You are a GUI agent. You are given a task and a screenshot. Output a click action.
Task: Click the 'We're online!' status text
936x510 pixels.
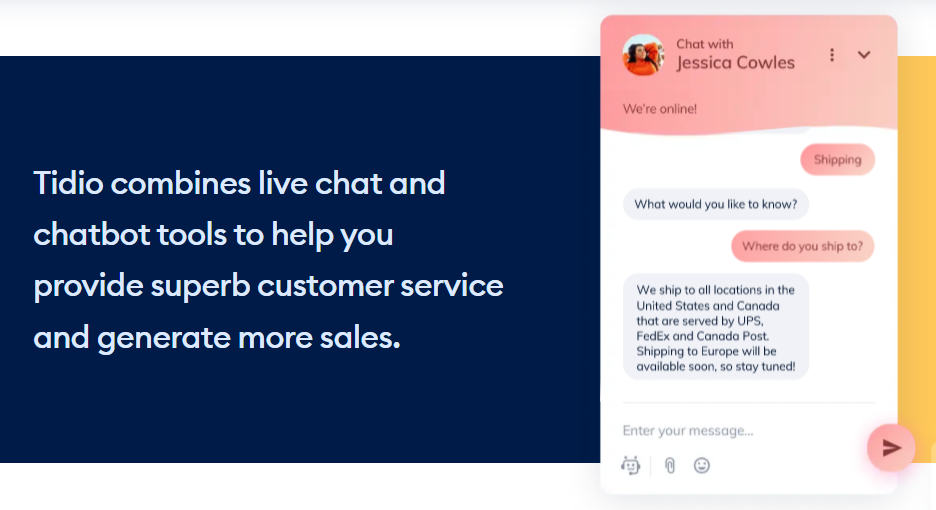click(660, 109)
